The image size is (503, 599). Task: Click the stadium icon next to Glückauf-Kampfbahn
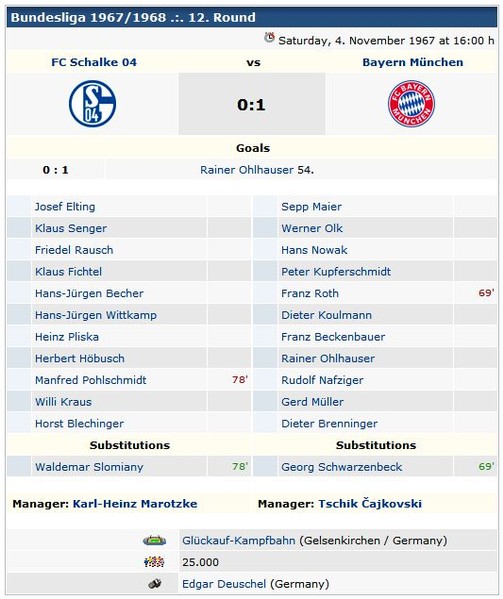pos(154,540)
